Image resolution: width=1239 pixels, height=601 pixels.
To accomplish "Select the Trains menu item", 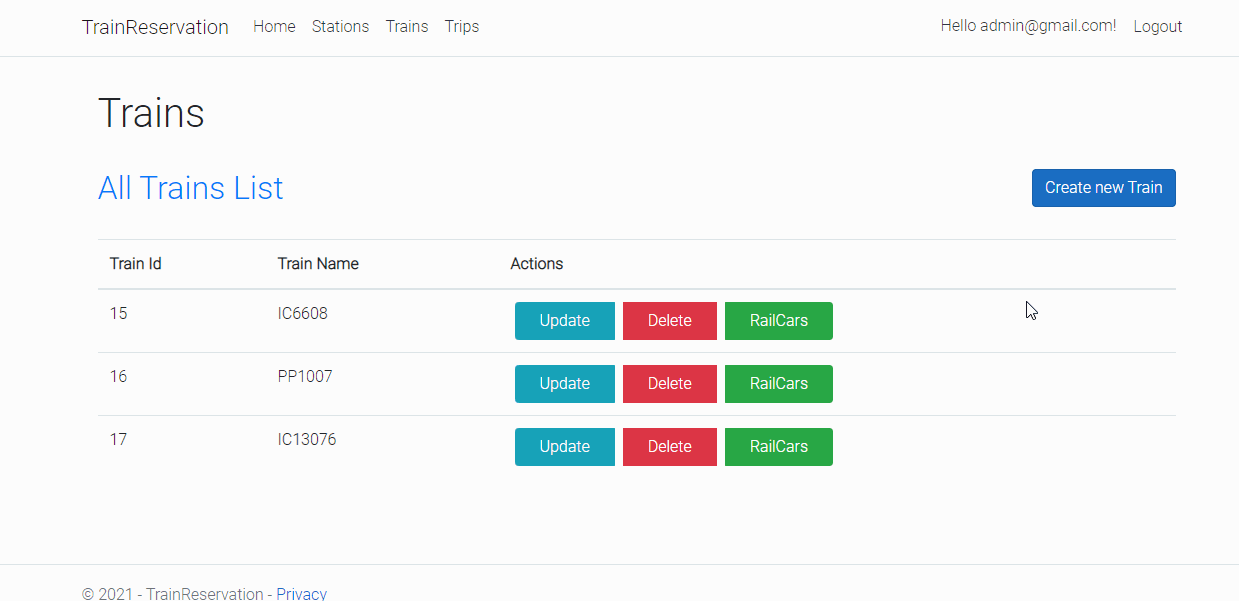I will tap(406, 27).
